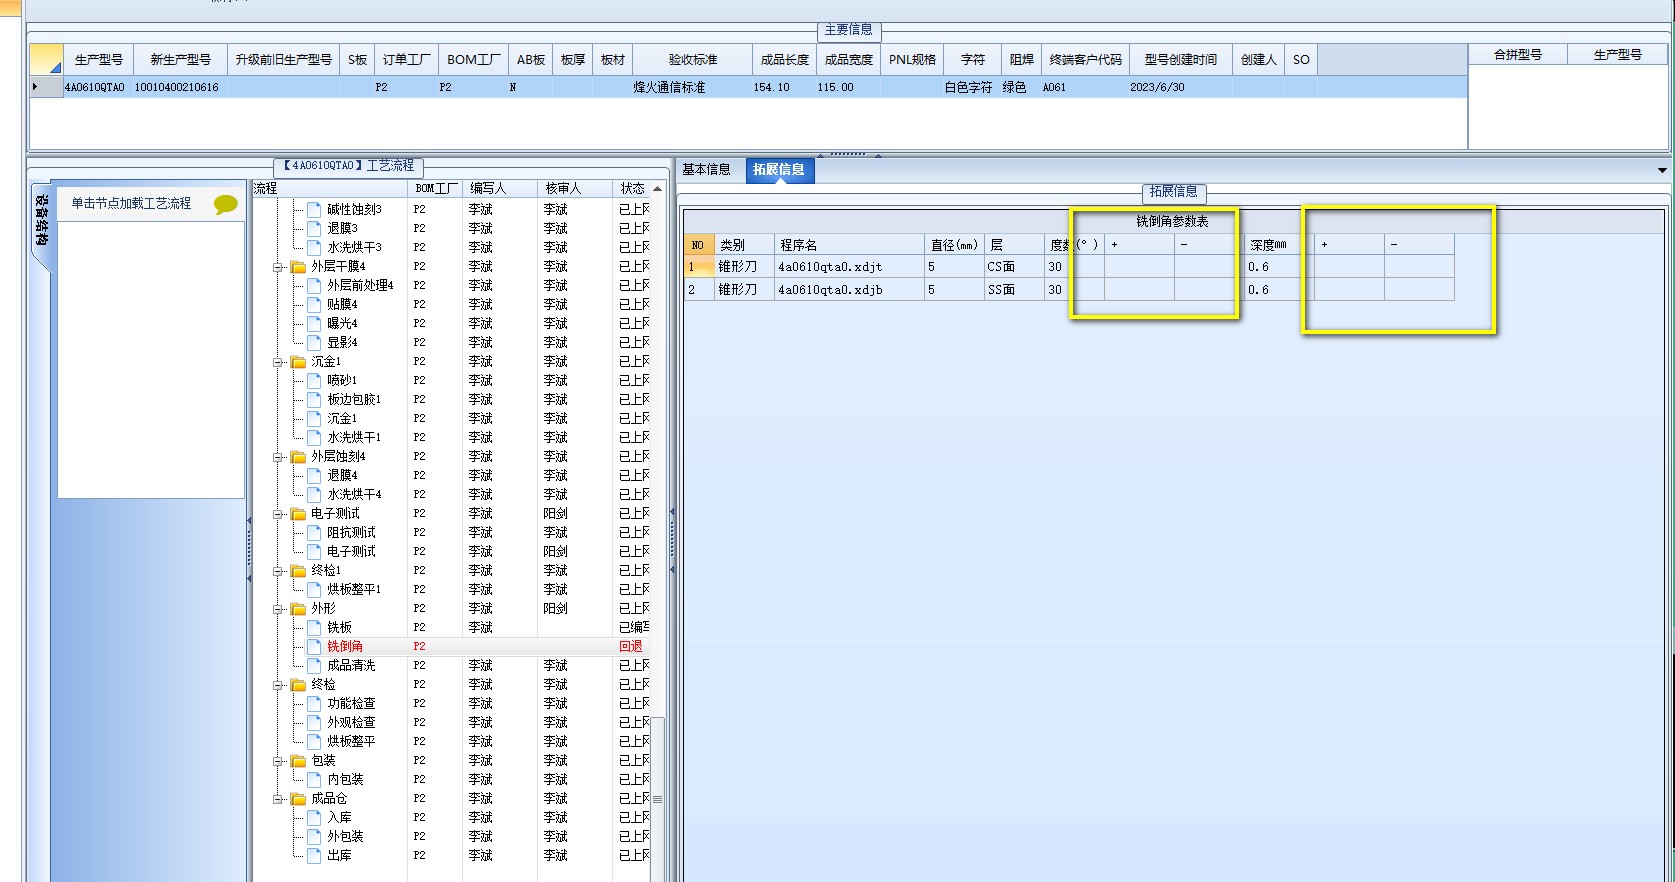This screenshot has width=1675, height=882.
Task: Click the document icon of 铣板
Action: pos(314,627)
